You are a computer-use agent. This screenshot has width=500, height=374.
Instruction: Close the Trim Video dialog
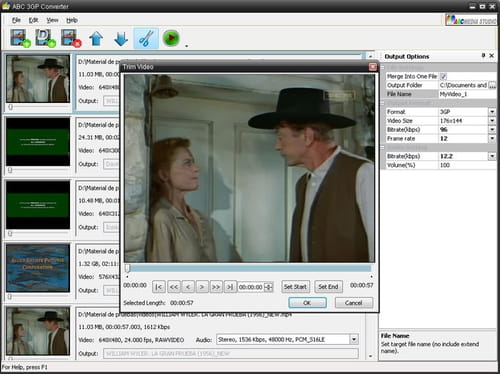373,67
